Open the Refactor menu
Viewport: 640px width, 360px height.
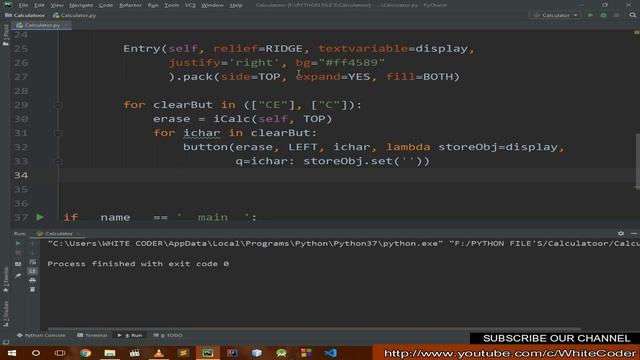pyautogui.click(x=130, y=5)
